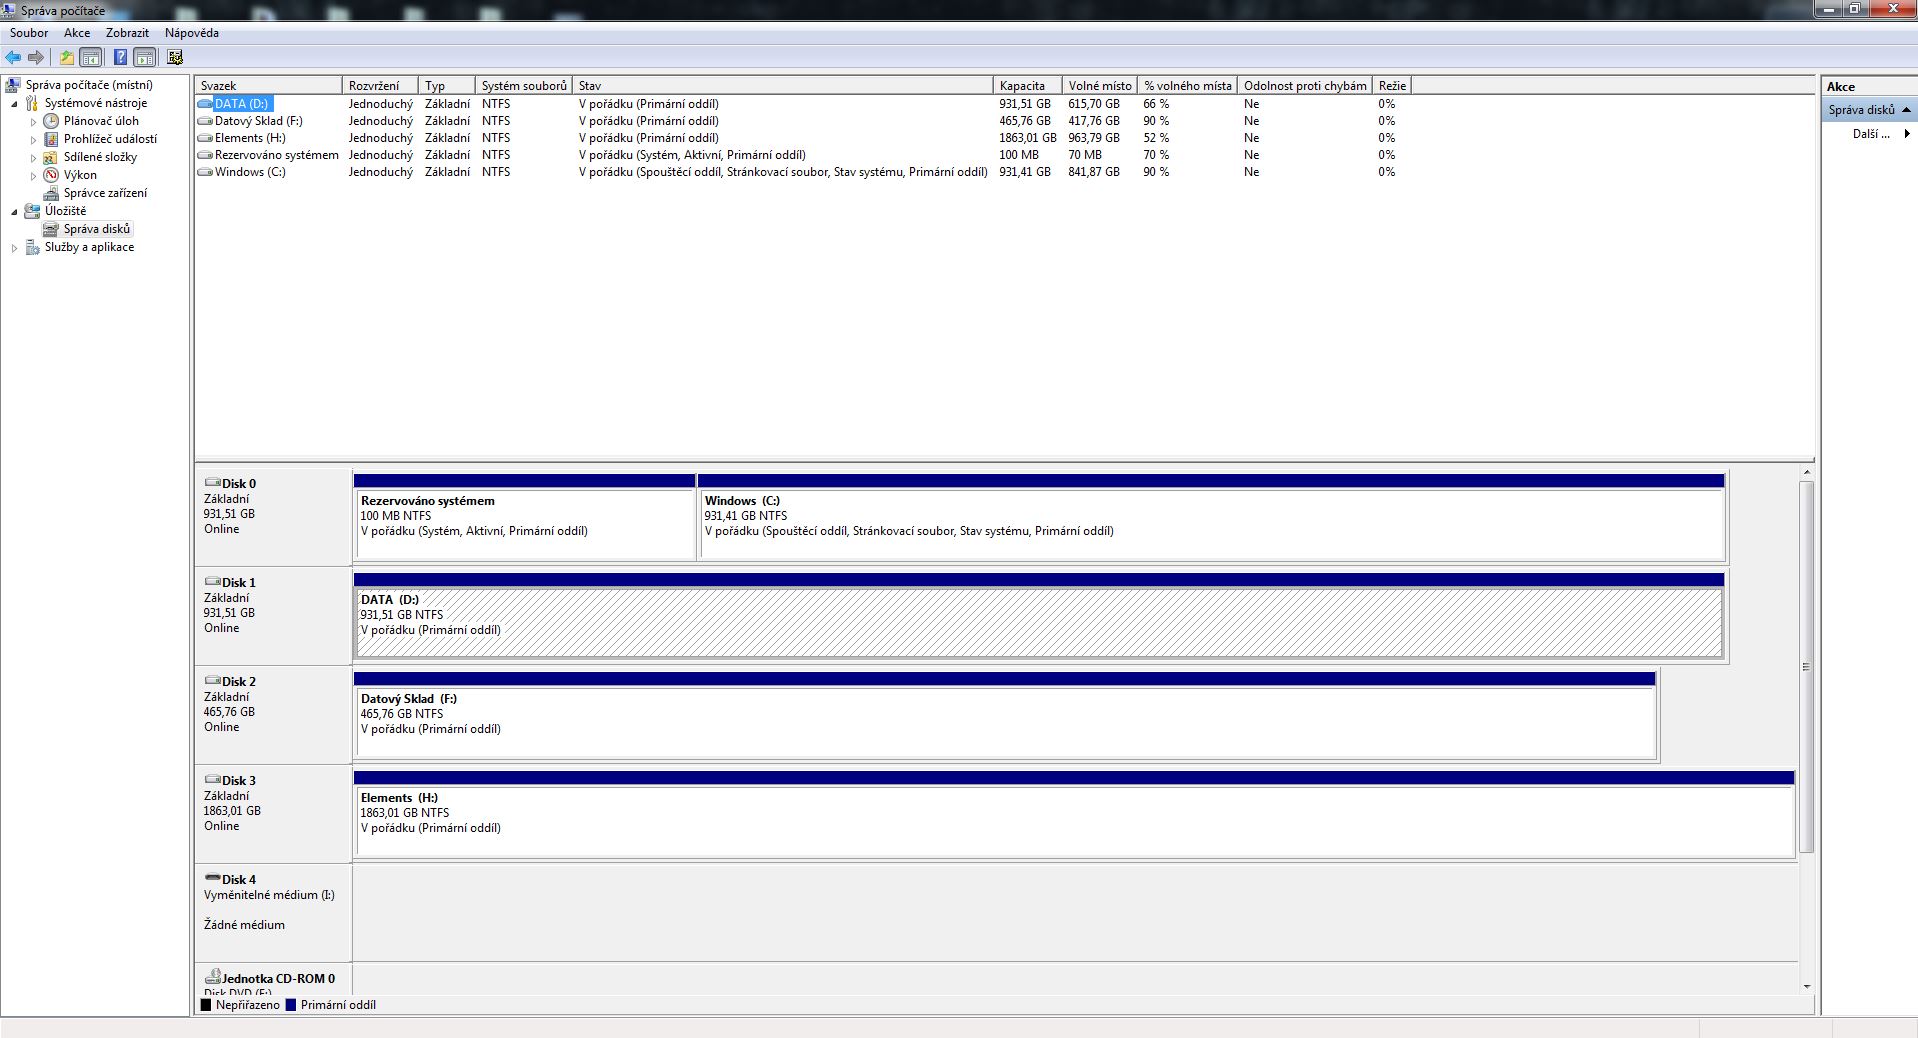Sort by the Odolnost proti chybám column header
The image size is (1918, 1038).
[x=1305, y=86]
